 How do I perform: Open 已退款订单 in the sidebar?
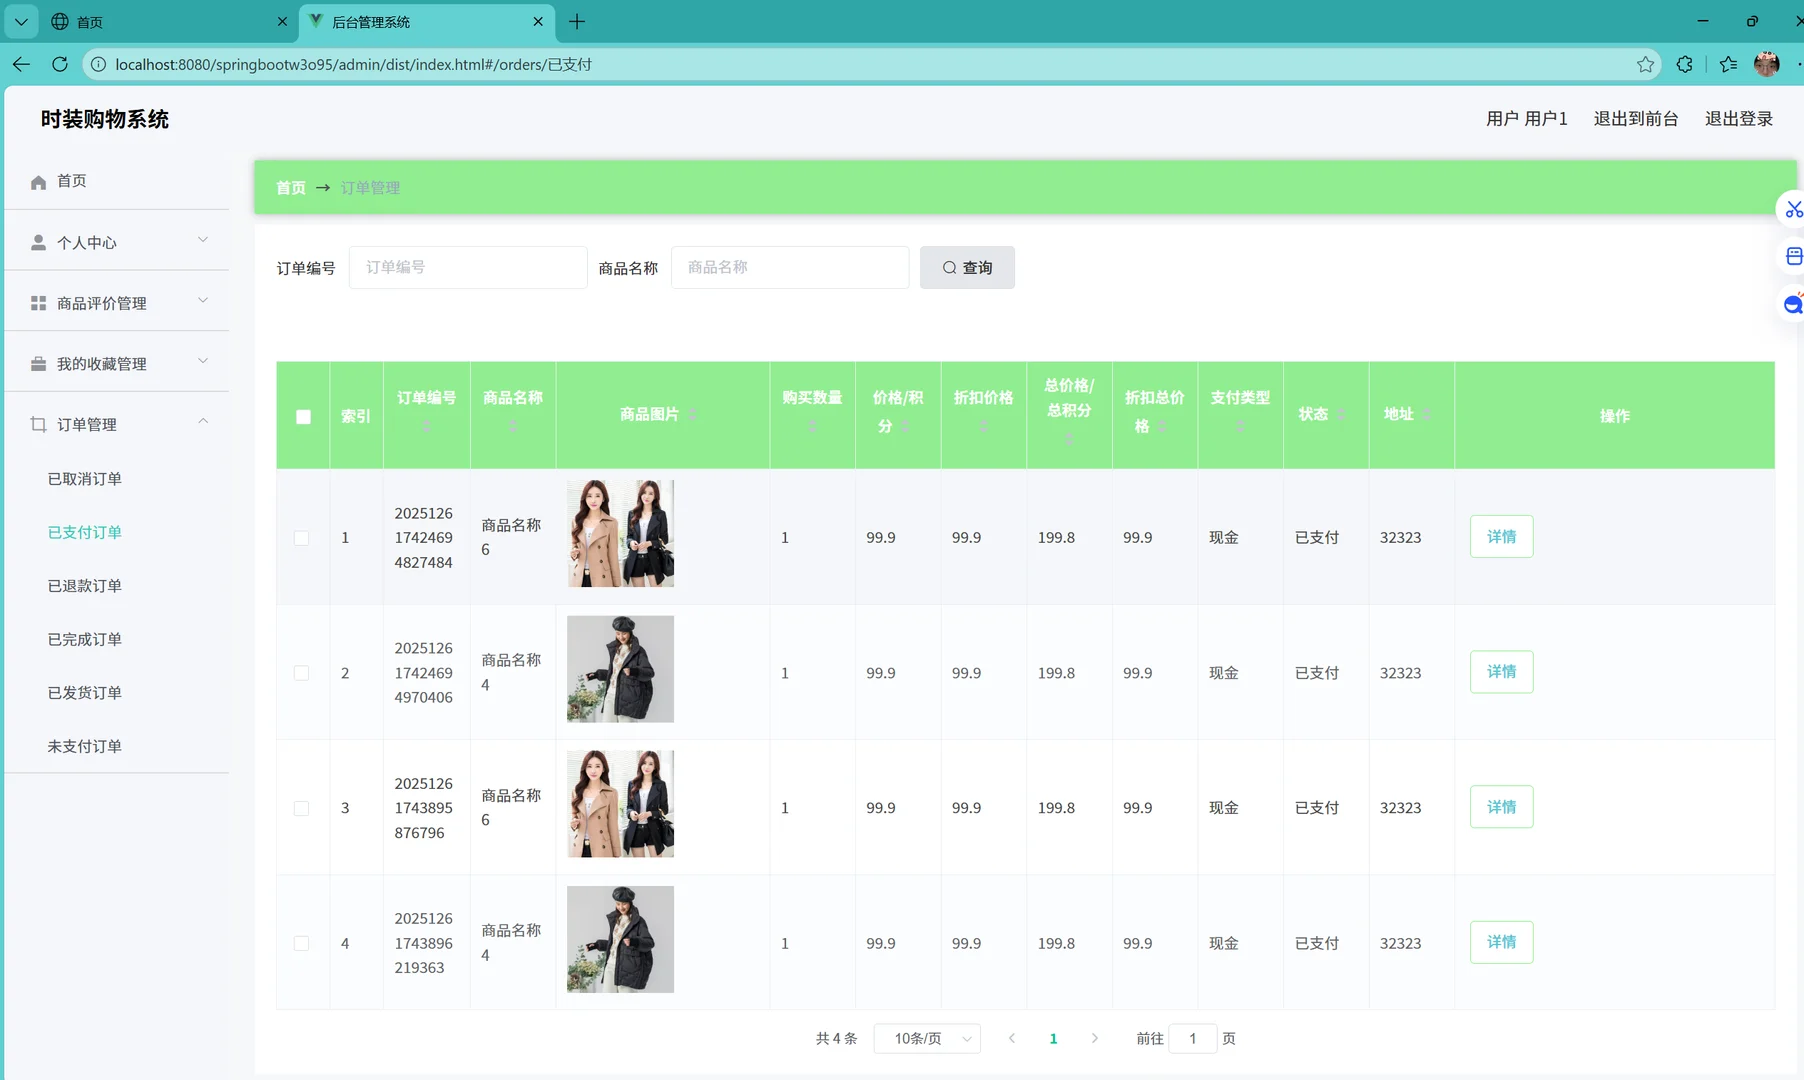(x=85, y=586)
